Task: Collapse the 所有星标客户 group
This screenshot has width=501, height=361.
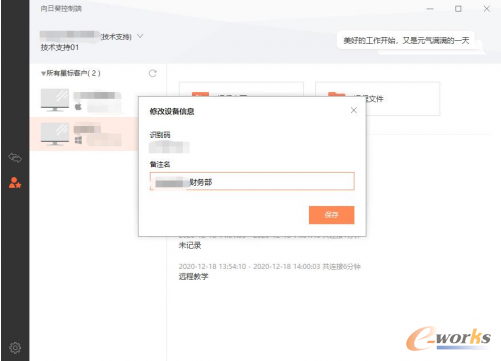Action: pyautogui.click(x=43, y=73)
